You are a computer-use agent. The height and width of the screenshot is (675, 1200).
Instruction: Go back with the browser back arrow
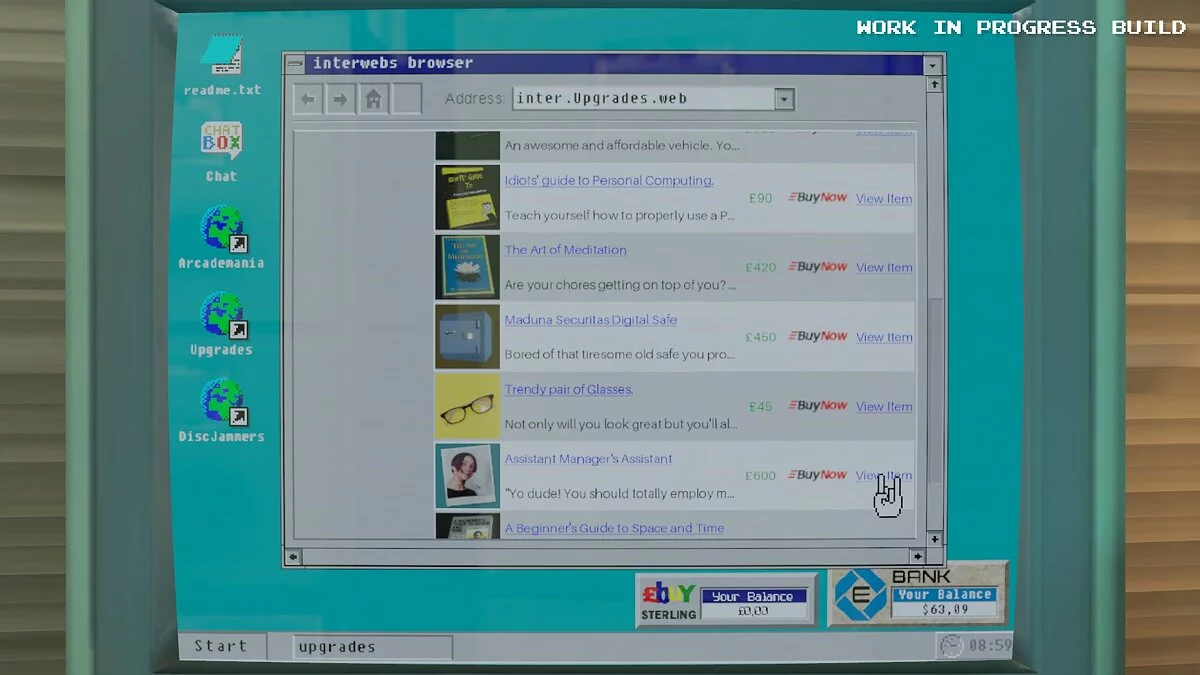308,99
